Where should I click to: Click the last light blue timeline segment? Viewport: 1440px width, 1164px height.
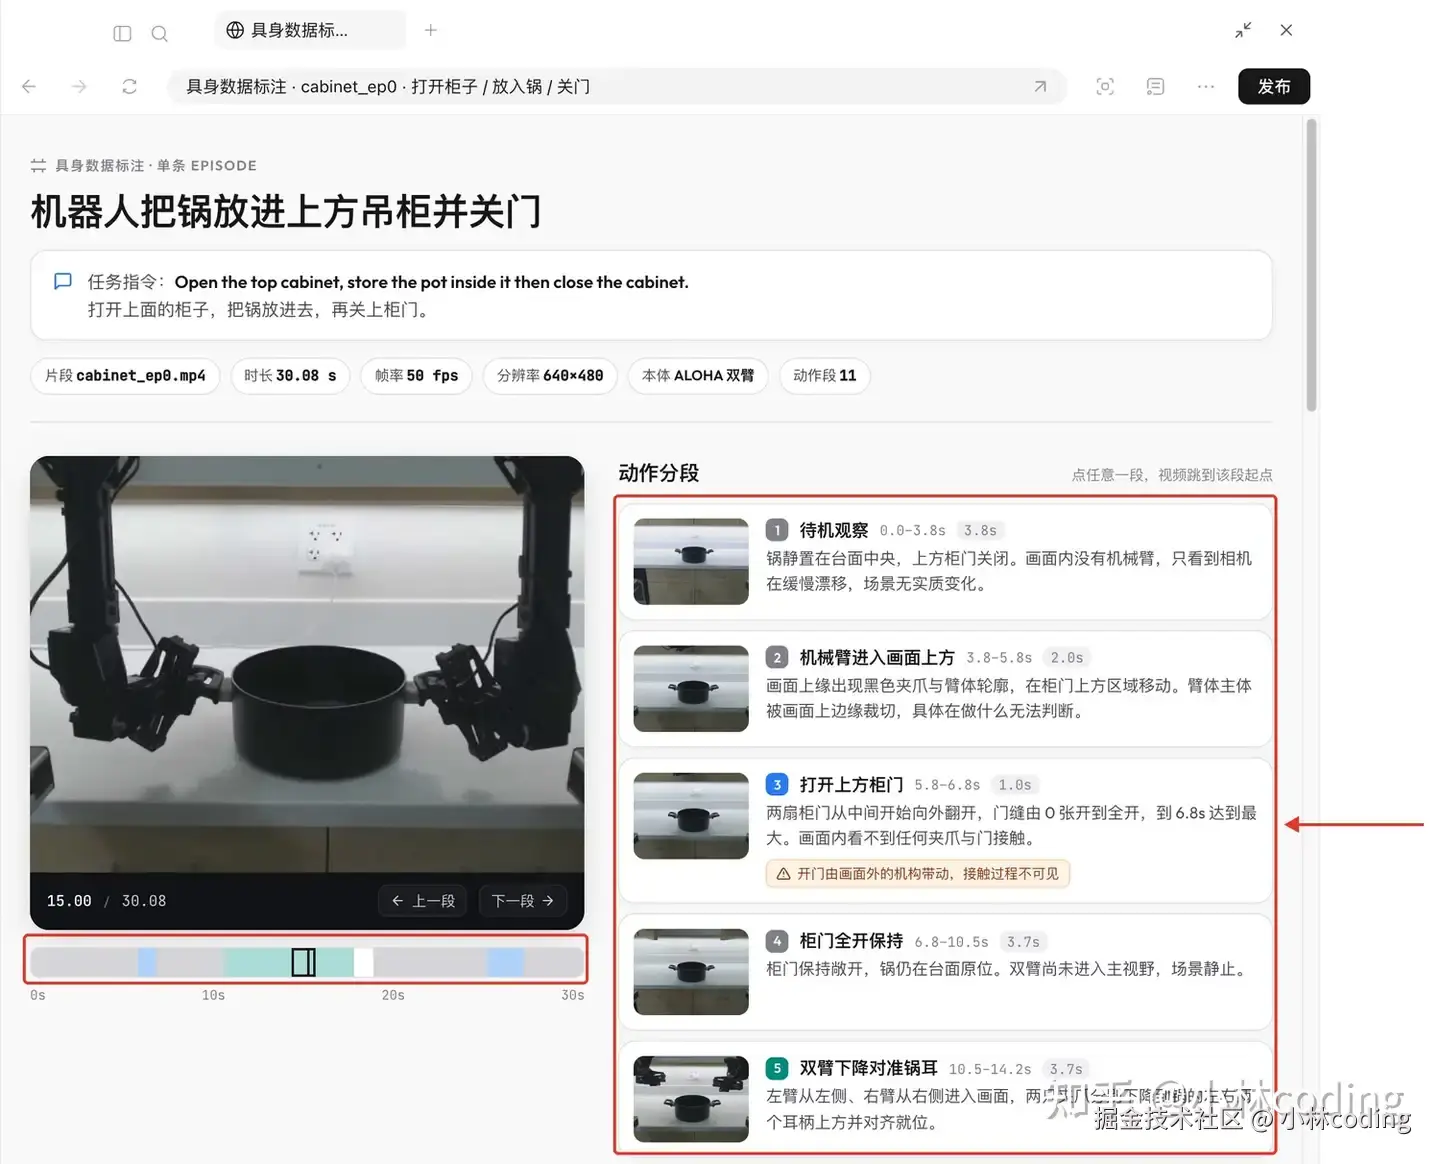(506, 962)
